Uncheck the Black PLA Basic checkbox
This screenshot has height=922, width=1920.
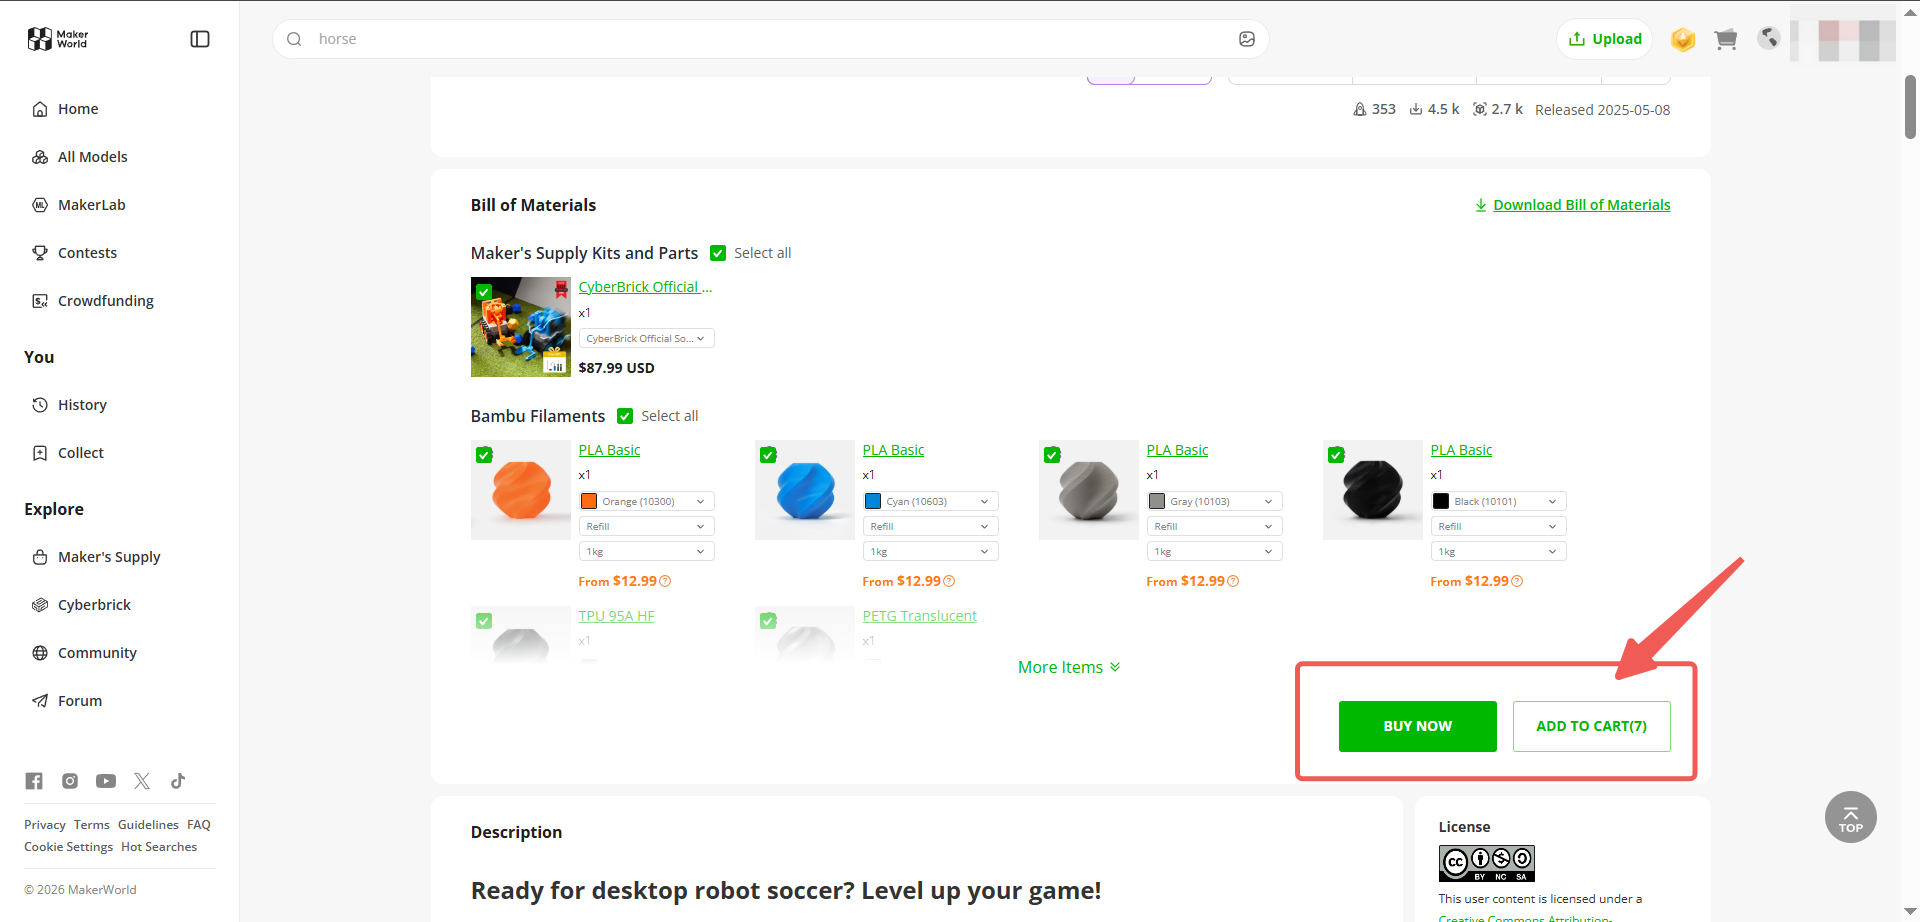coord(1336,455)
